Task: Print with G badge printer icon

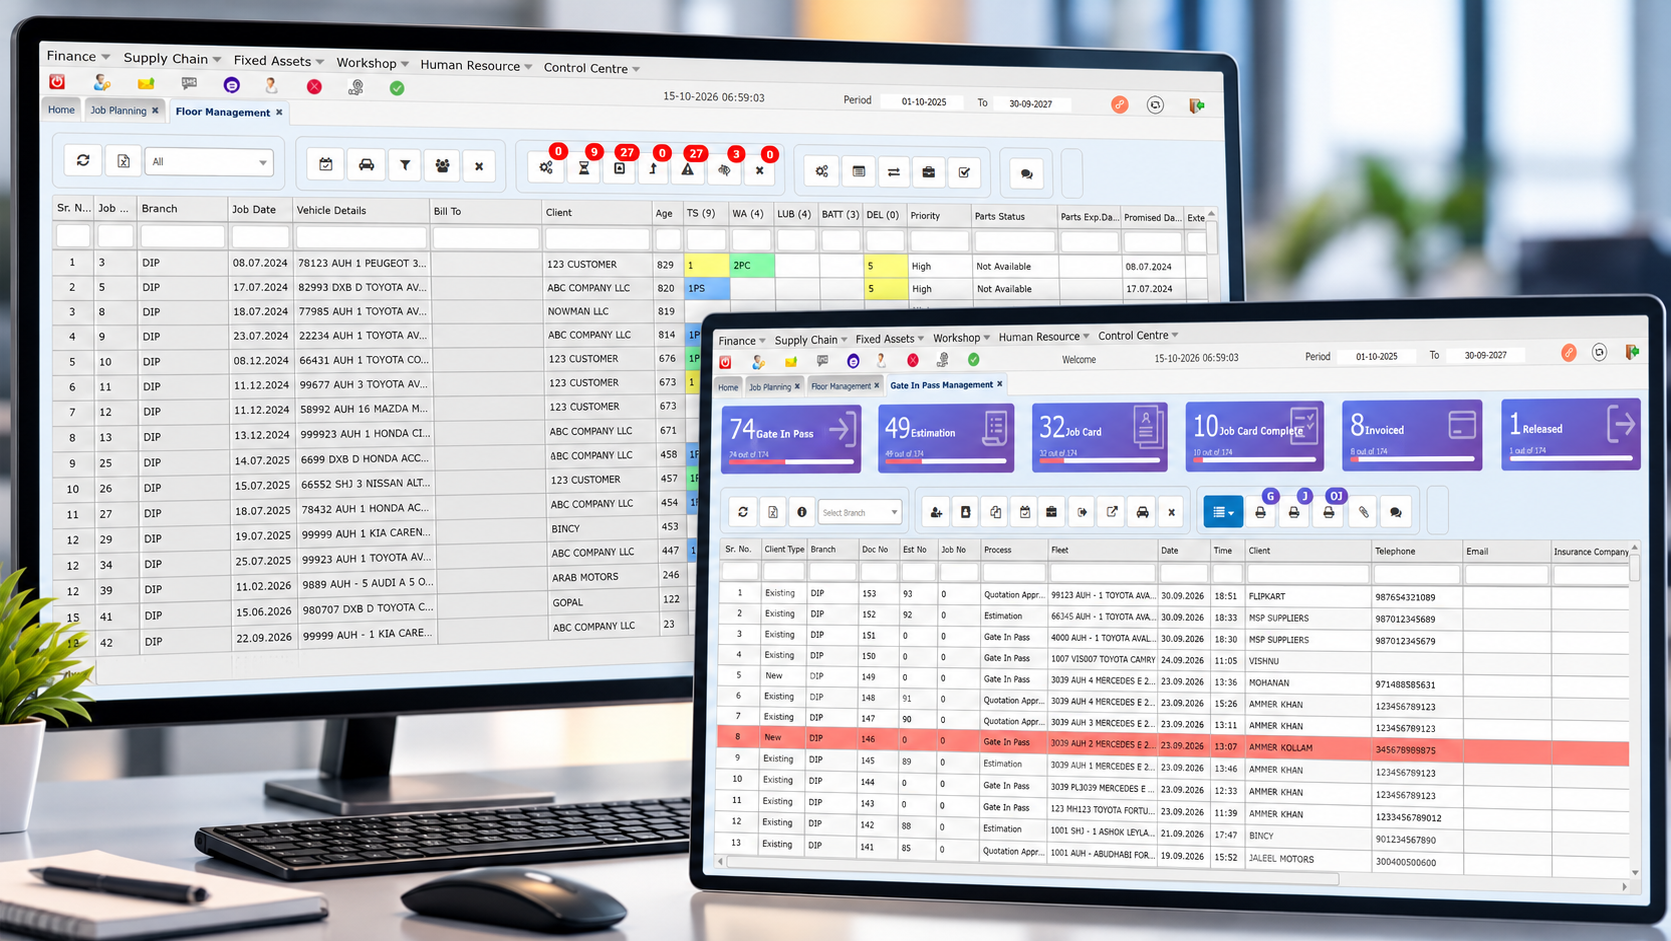Action: point(1261,512)
